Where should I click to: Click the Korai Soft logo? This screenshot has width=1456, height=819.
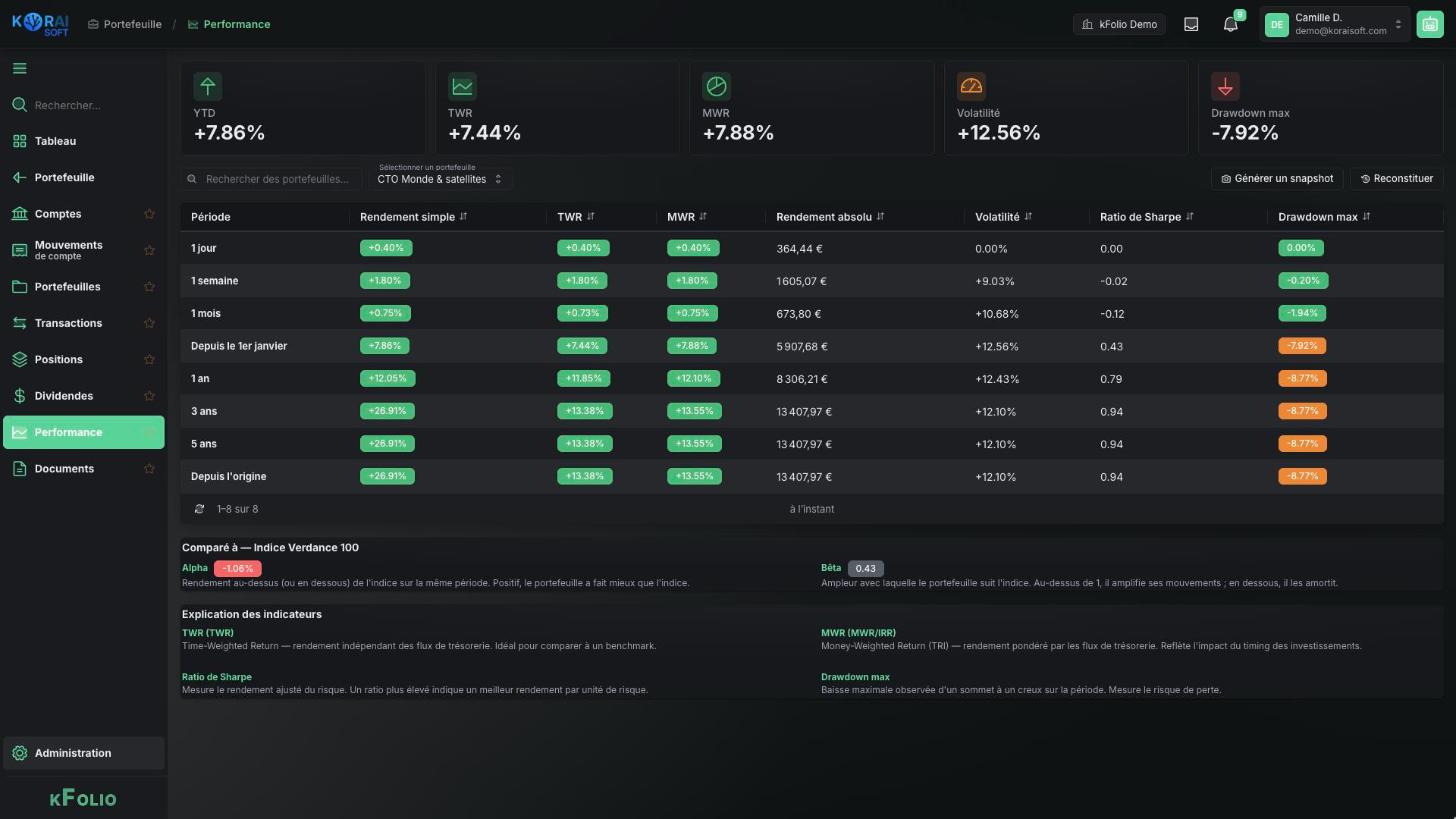[x=40, y=24]
